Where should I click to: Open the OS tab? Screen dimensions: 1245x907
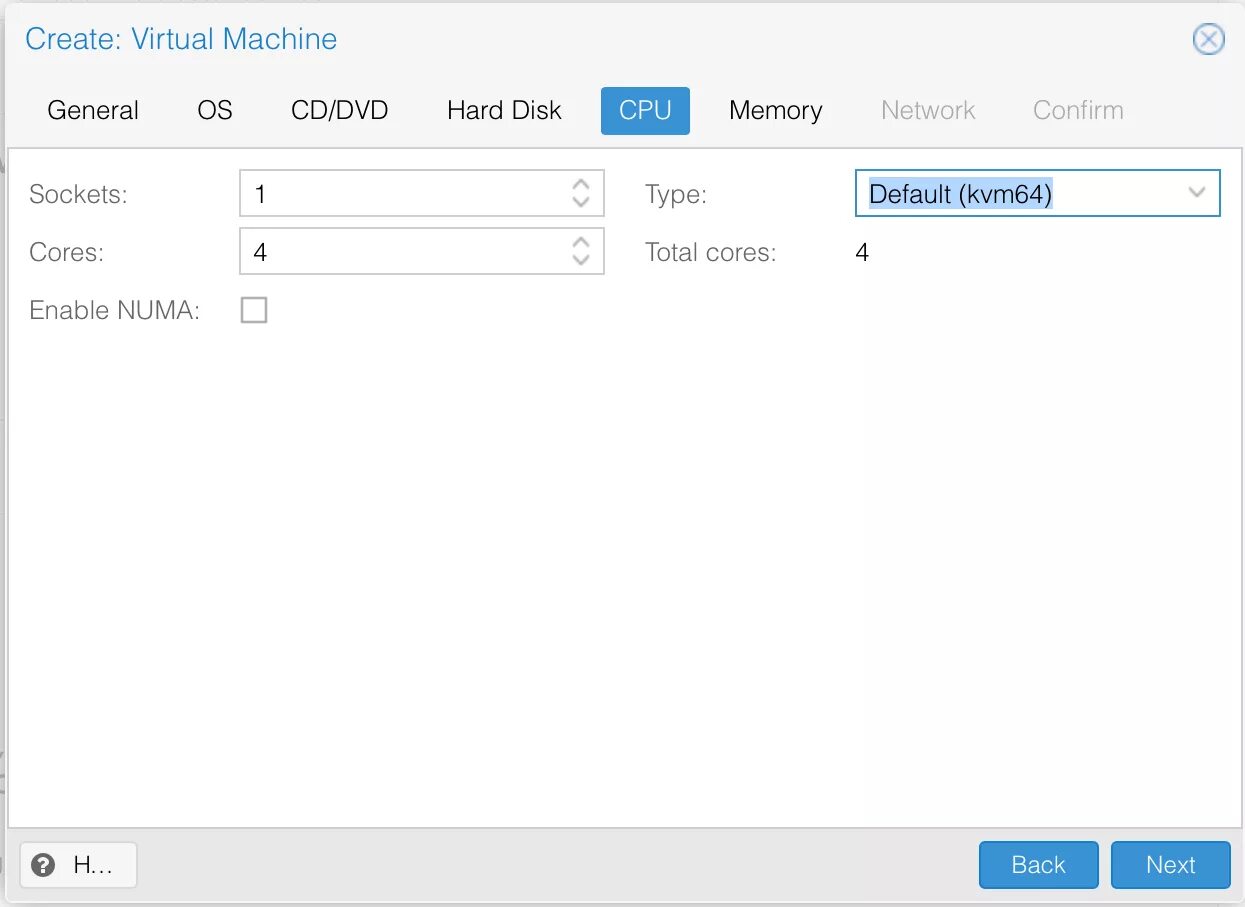[x=215, y=110]
